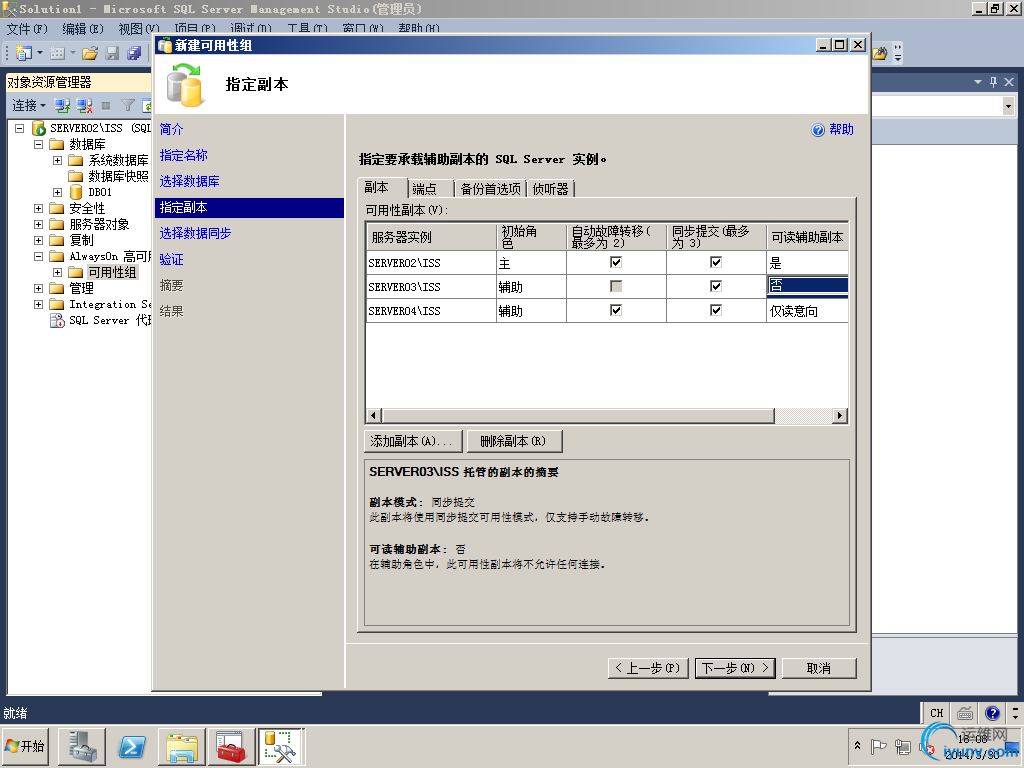Switch to the 备份首选项 tab
The width and height of the screenshot is (1024, 768).
tap(490, 189)
